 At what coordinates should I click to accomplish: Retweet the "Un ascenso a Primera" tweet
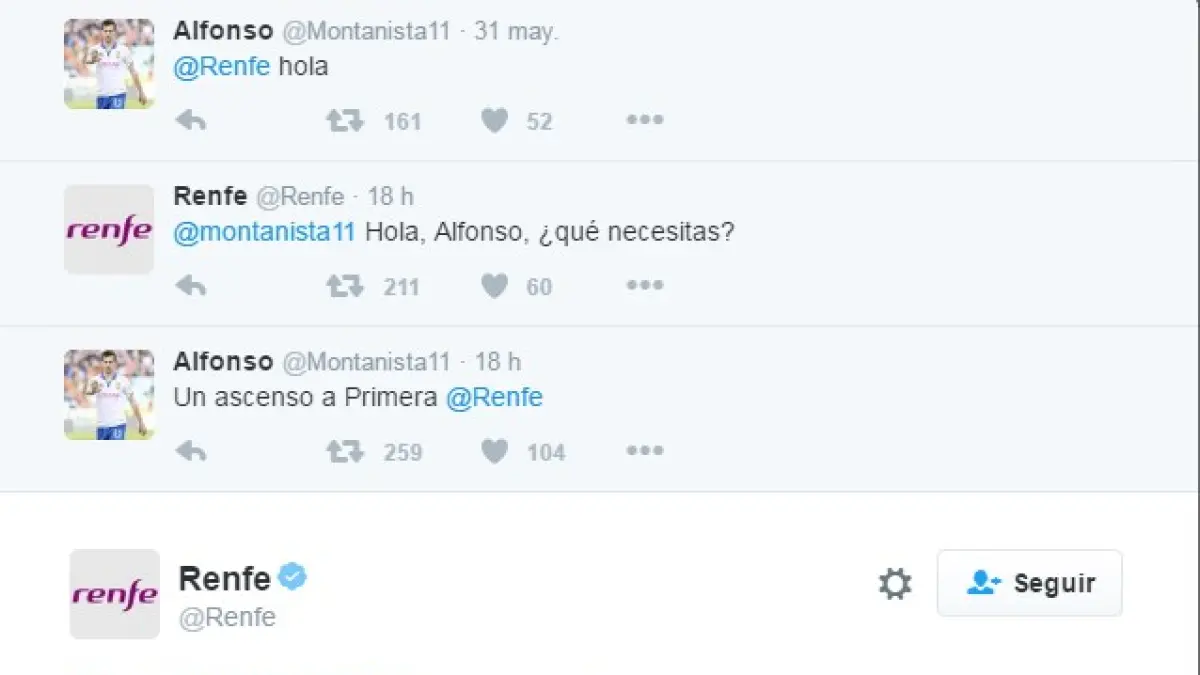point(345,452)
